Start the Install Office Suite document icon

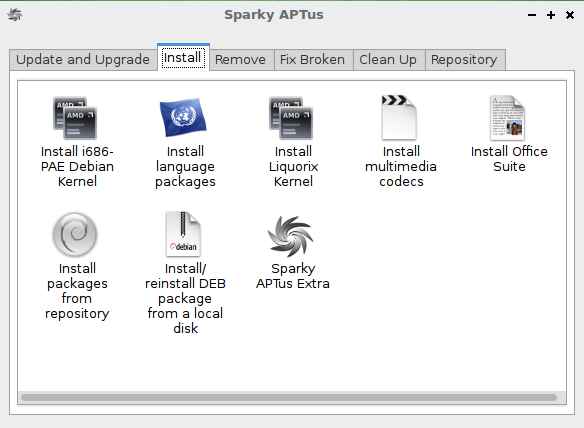tap(507, 118)
